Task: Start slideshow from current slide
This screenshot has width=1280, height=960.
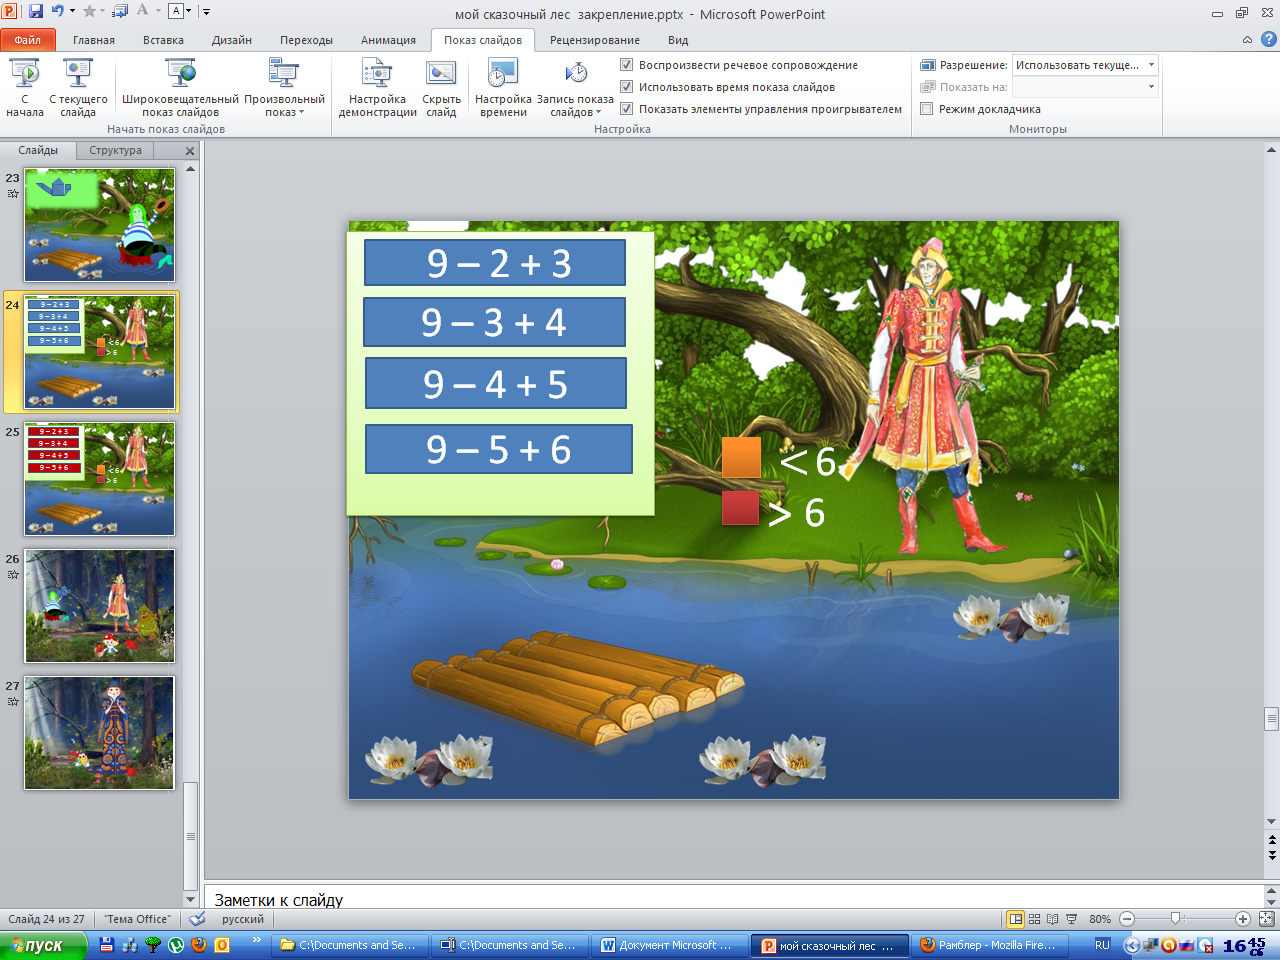Action: pyautogui.click(x=78, y=88)
